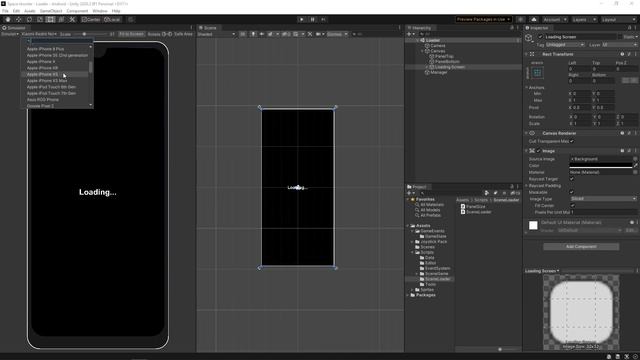Click Fit to Screen button in Simulator
Image resolution: width=640 pixels, height=360 pixels.
coord(131,34)
